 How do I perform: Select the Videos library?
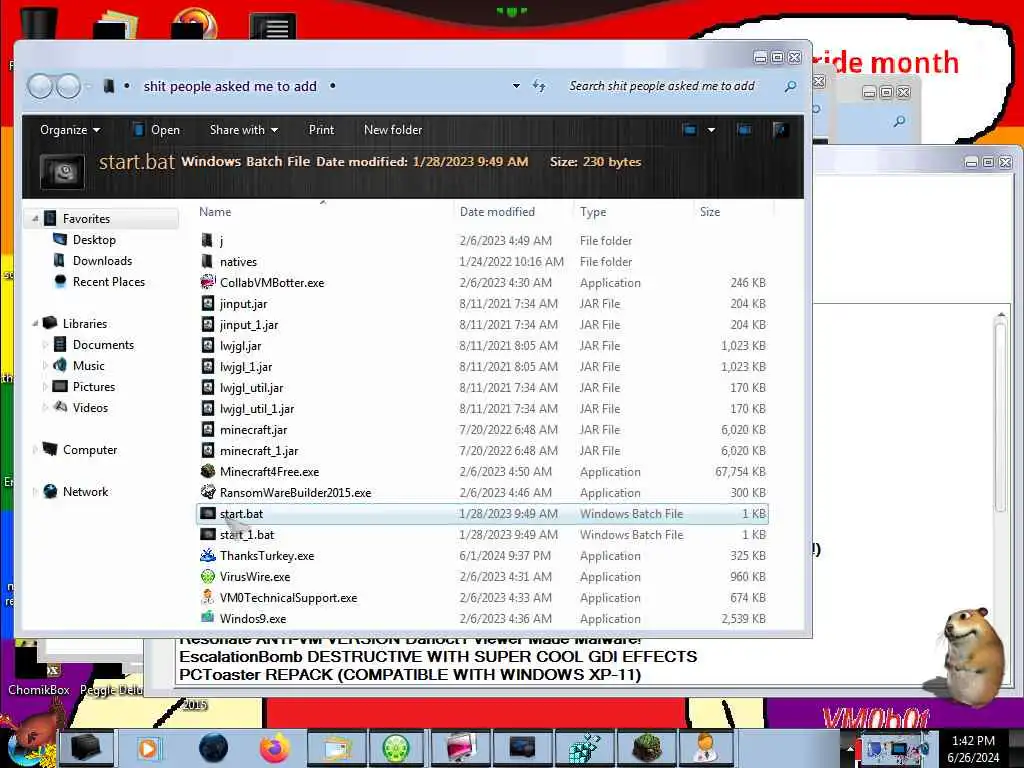[90, 408]
